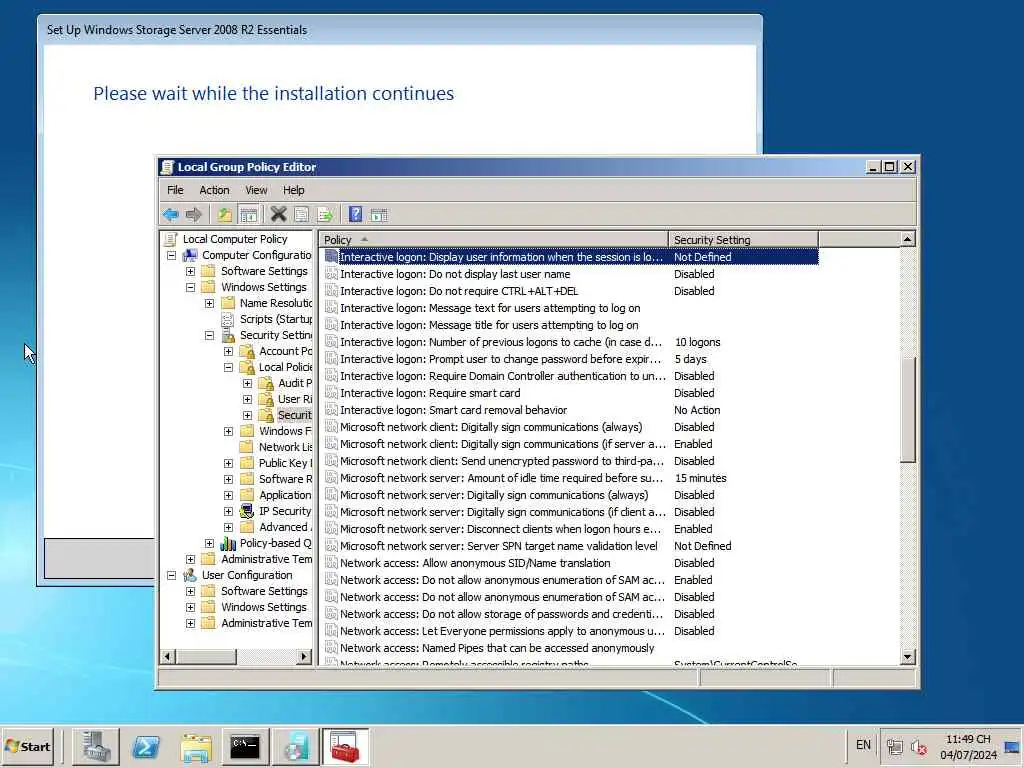Image resolution: width=1024 pixels, height=768 pixels.
Task: Expand the User Rights Assignment node
Action: 248,399
